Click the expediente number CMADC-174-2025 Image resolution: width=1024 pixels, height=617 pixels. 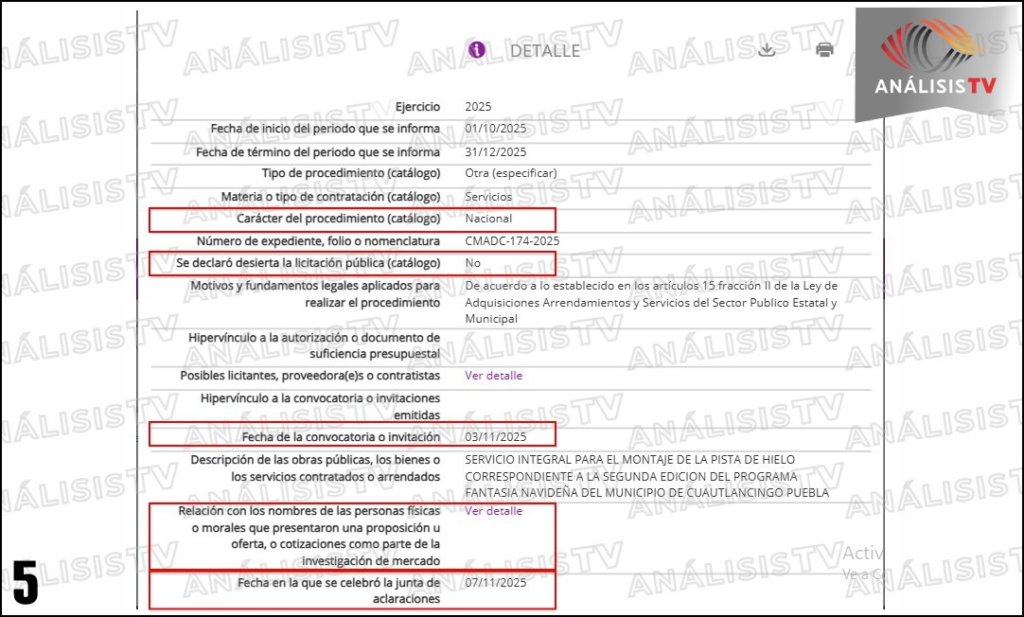coord(512,241)
